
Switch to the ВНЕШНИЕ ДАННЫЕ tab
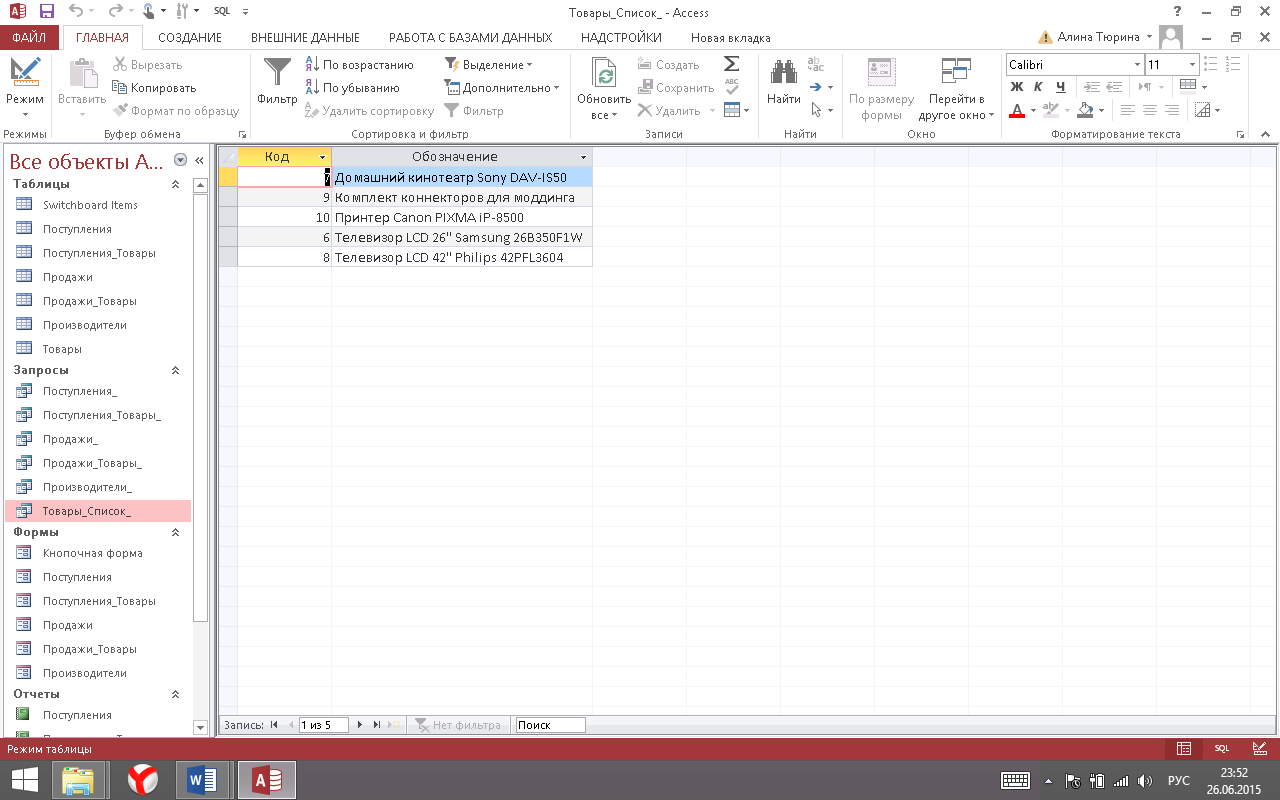point(305,38)
